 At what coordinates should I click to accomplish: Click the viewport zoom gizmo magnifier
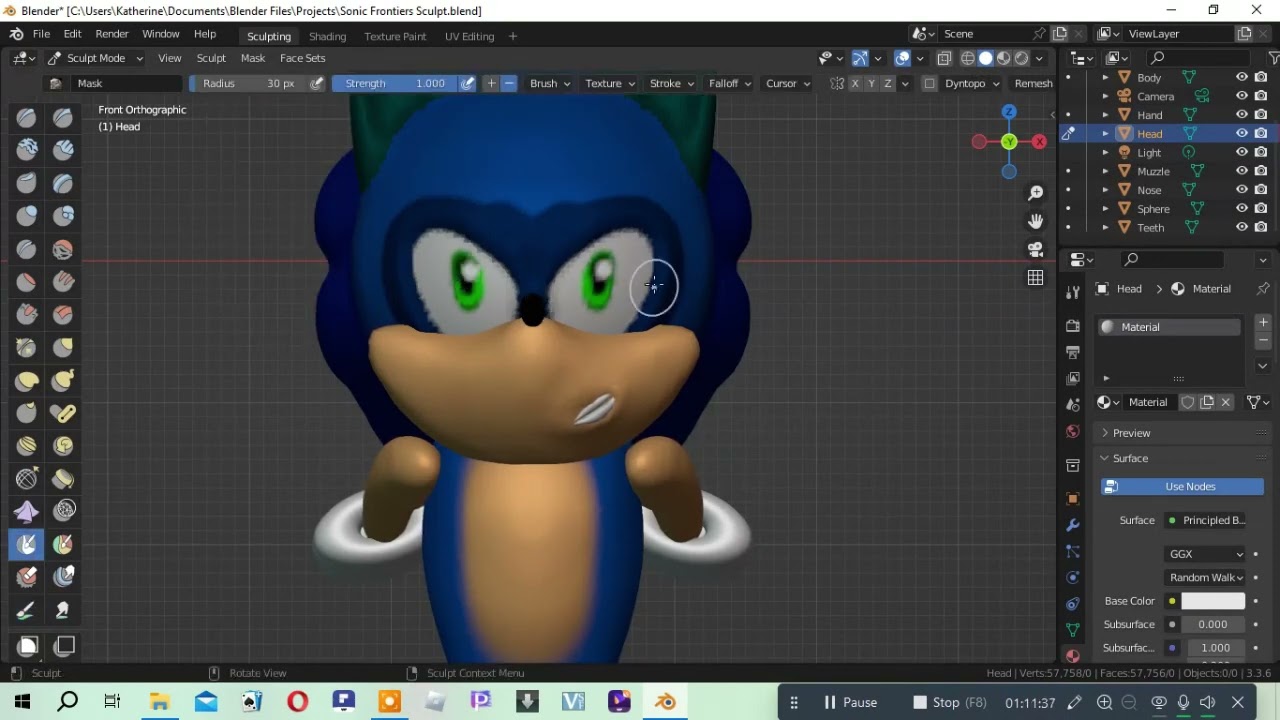click(1036, 192)
